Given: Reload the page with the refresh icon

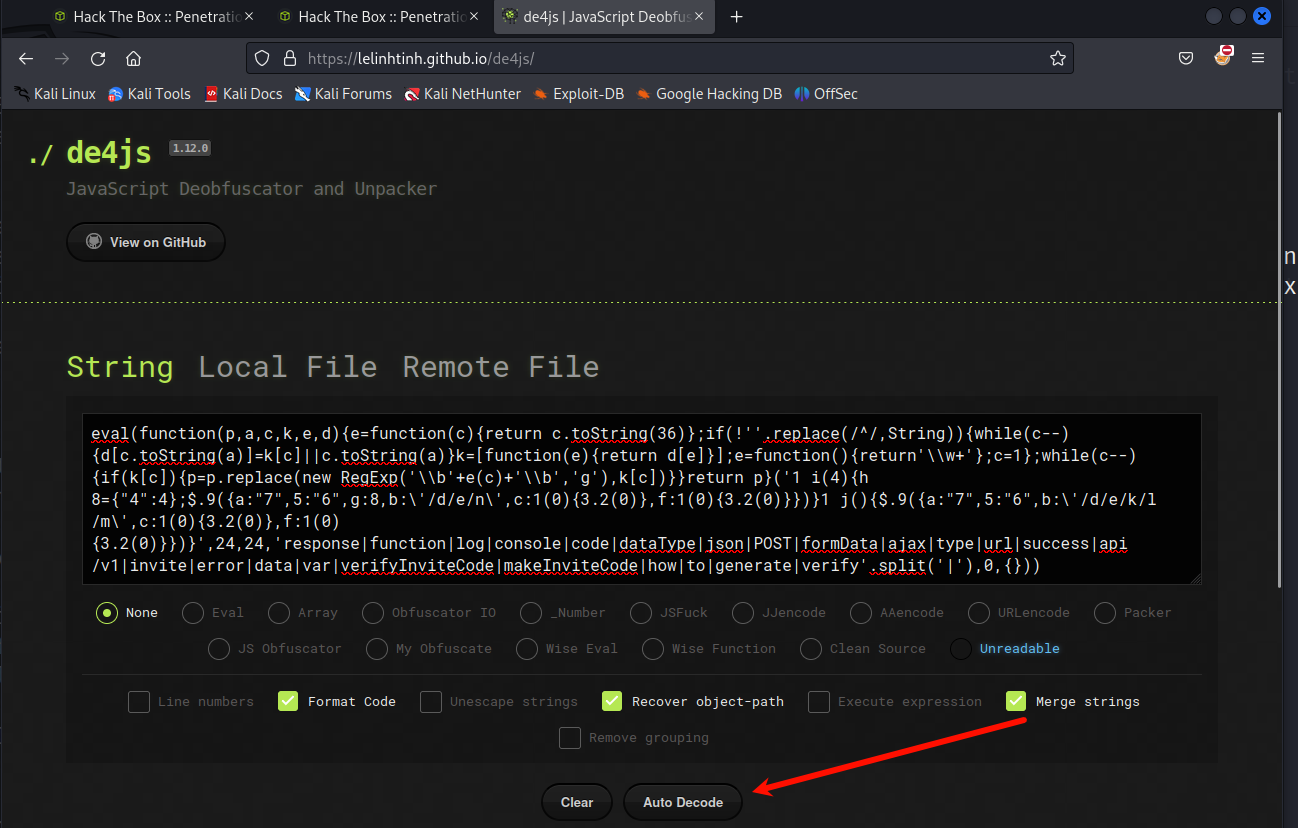Looking at the screenshot, I should coord(98,58).
